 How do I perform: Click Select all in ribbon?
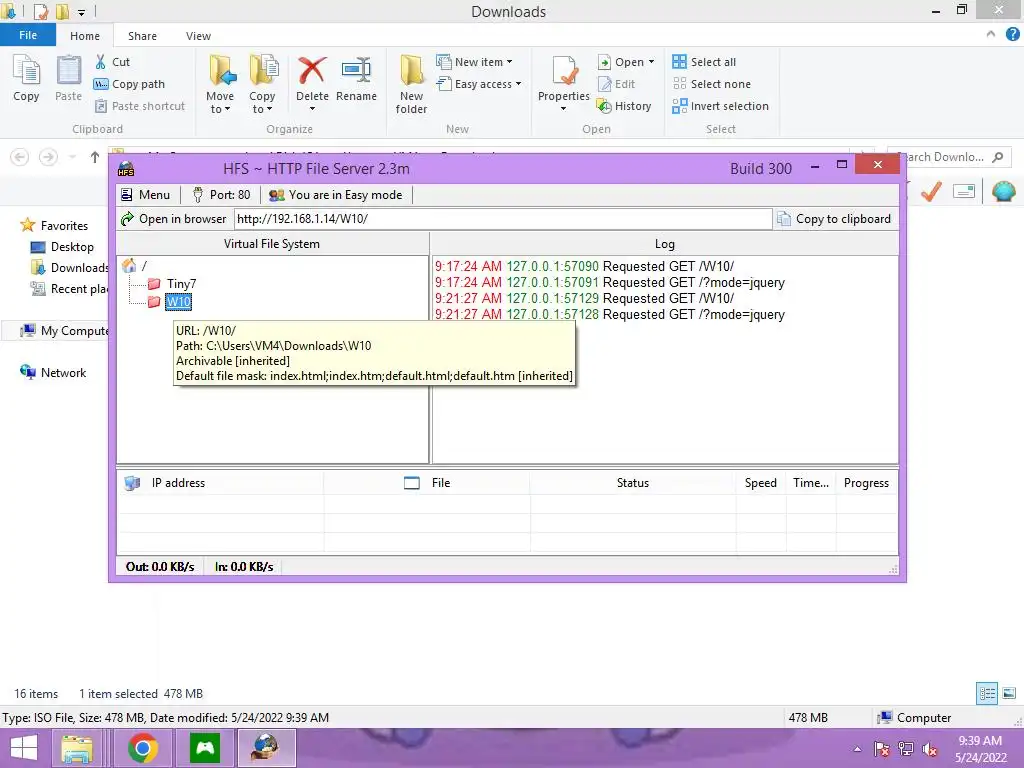click(704, 62)
